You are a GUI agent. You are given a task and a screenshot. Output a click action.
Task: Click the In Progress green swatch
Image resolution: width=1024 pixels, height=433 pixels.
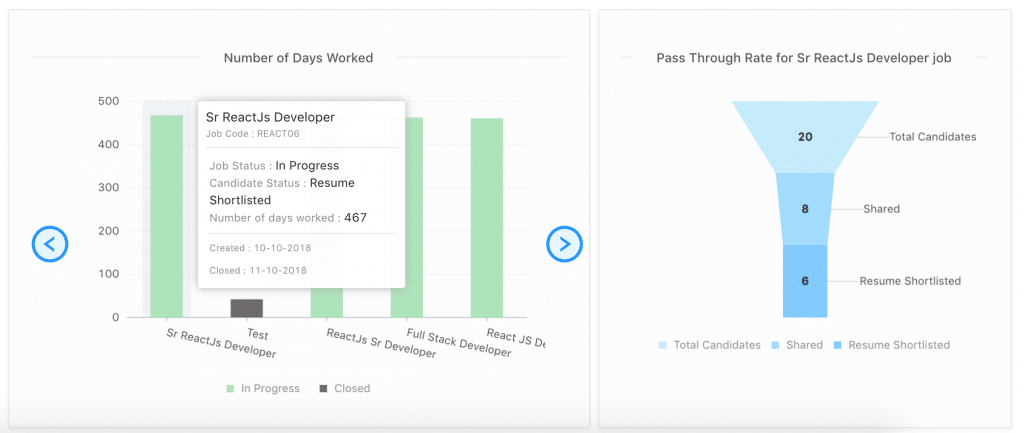click(230, 389)
